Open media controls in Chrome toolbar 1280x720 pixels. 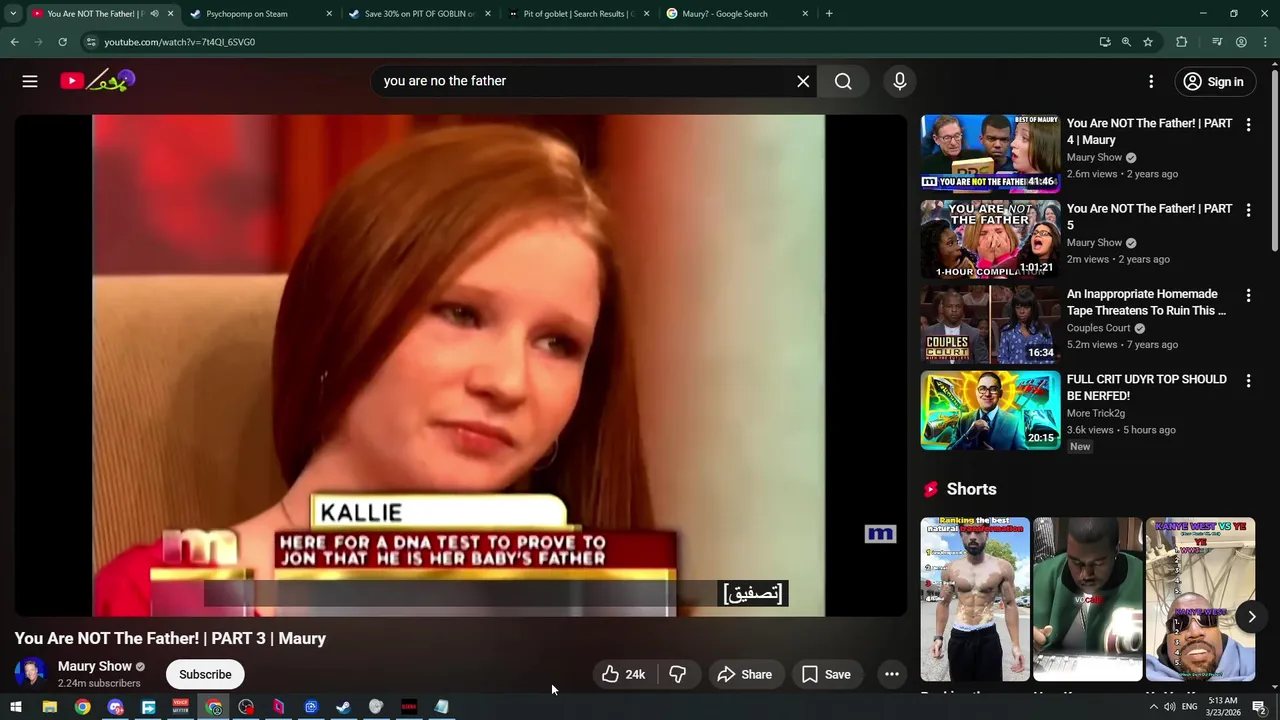coord(1217,42)
